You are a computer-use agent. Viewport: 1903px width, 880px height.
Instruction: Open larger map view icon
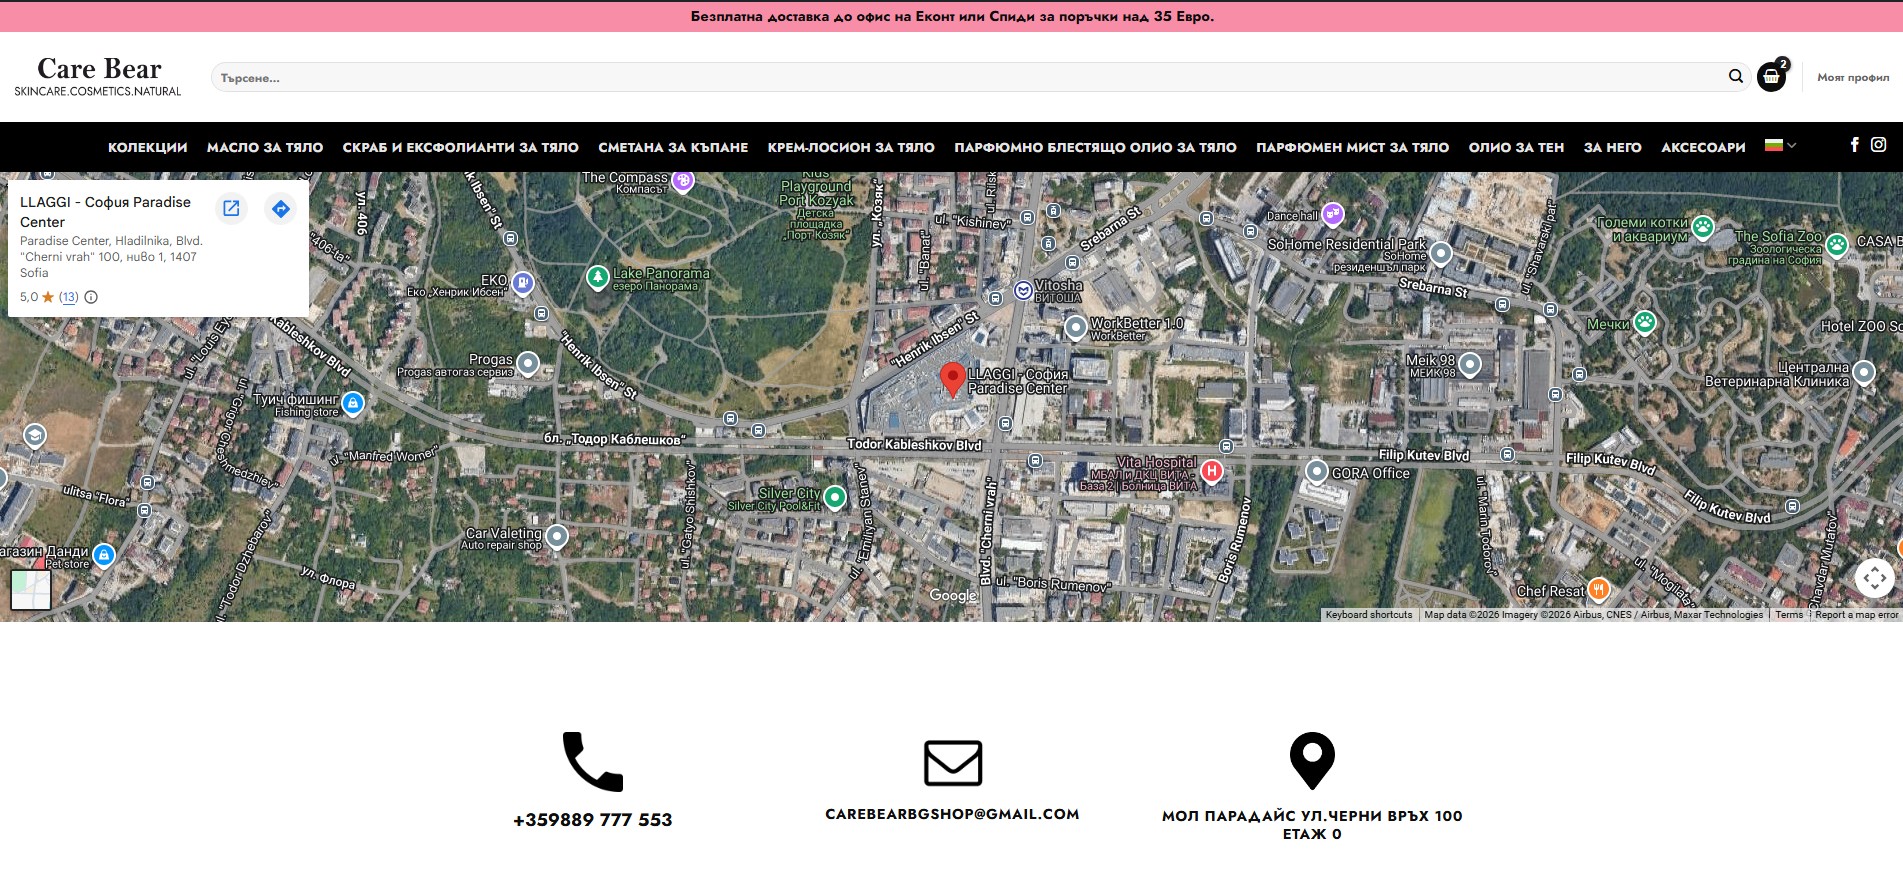click(231, 208)
